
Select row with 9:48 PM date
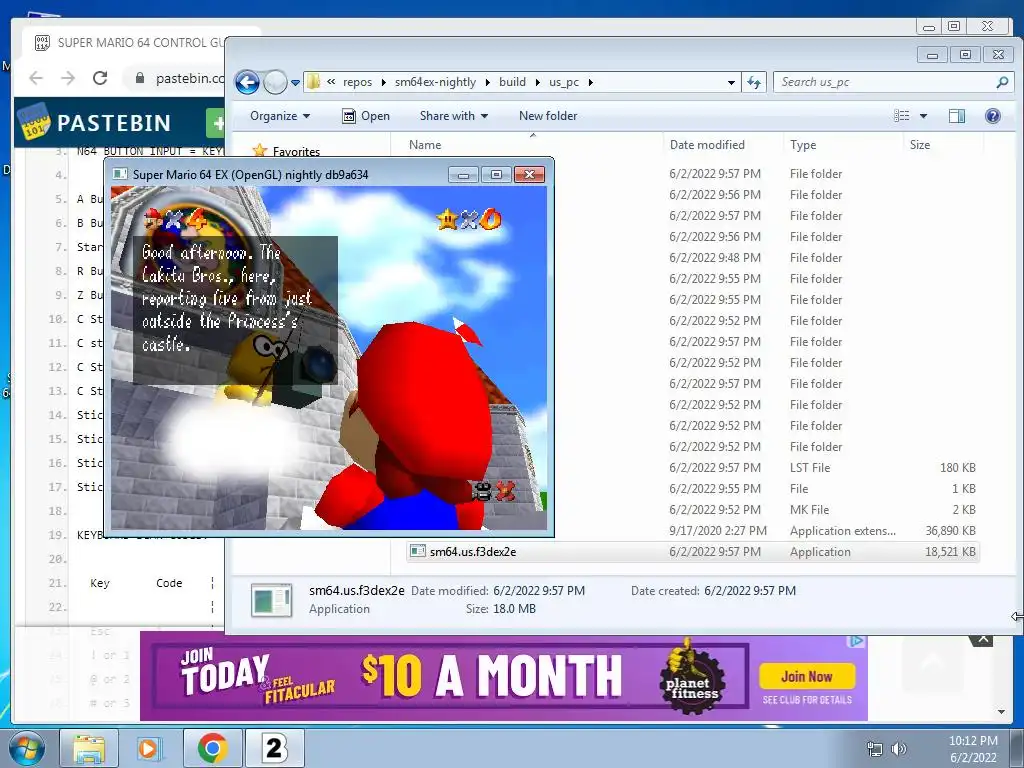pyautogui.click(x=692, y=257)
